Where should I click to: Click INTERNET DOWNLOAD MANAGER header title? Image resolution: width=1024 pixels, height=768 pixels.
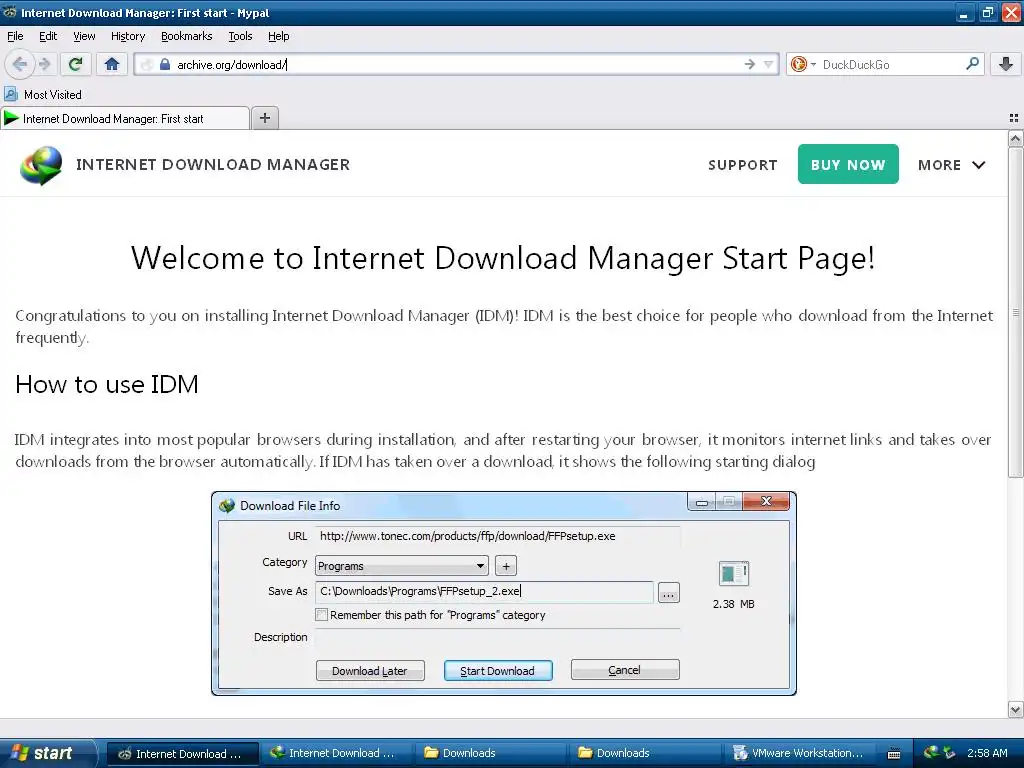coord(213,165)
